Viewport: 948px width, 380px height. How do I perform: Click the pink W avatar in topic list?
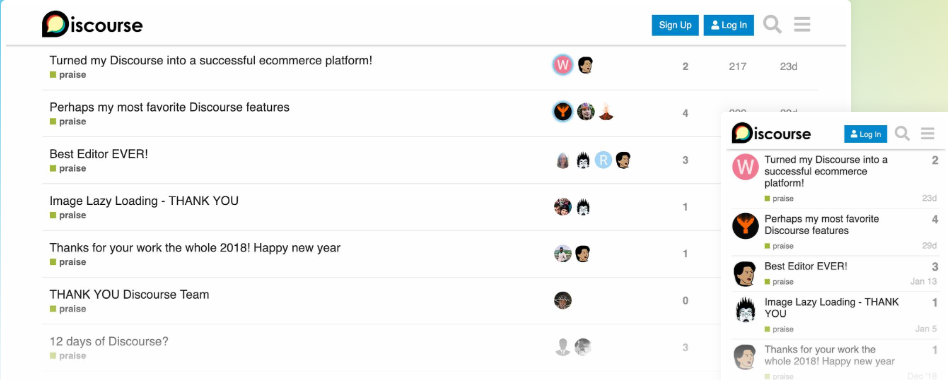(x=563, y=64)
